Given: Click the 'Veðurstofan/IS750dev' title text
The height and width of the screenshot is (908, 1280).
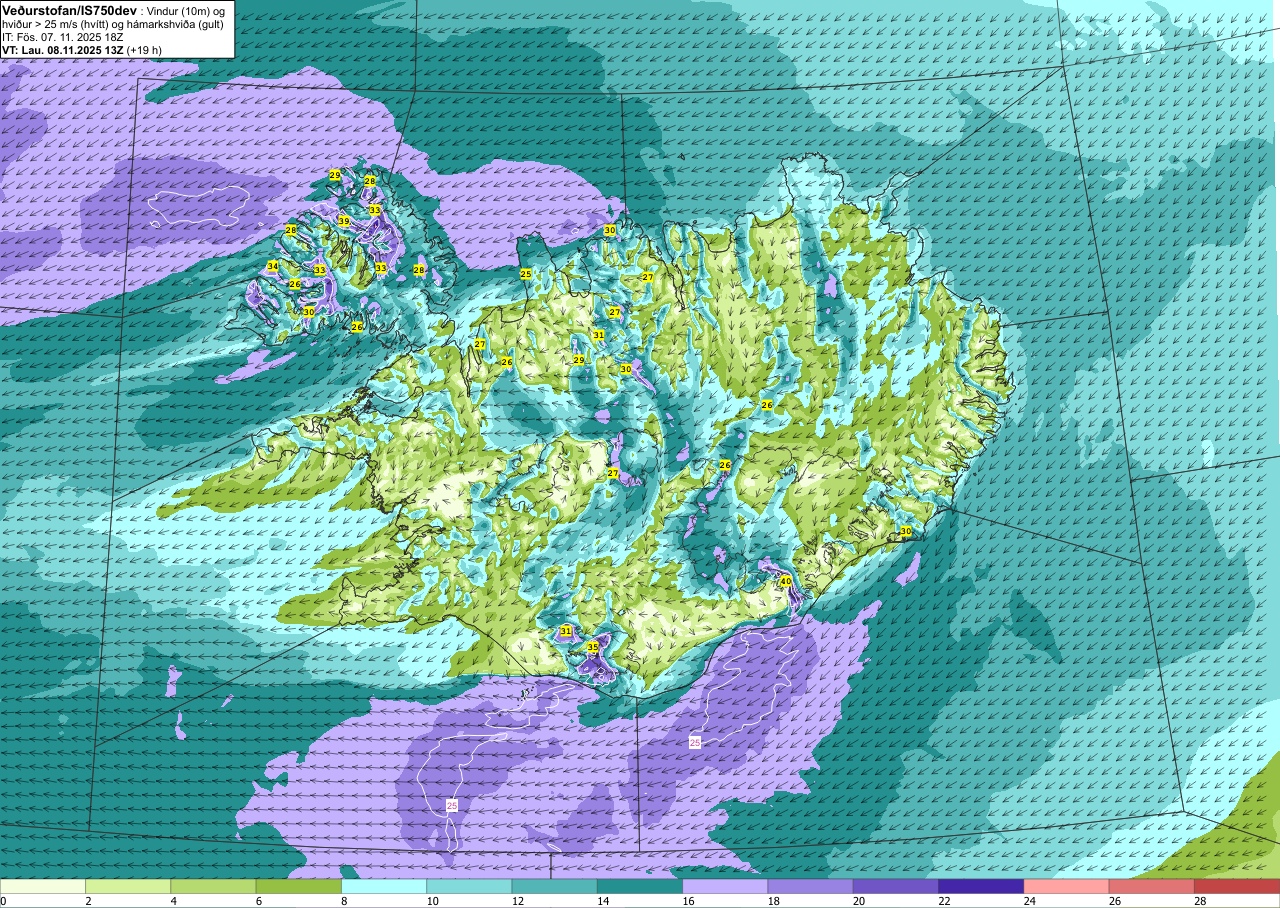Looking at the screenshot, I should [x=69, y=9].
